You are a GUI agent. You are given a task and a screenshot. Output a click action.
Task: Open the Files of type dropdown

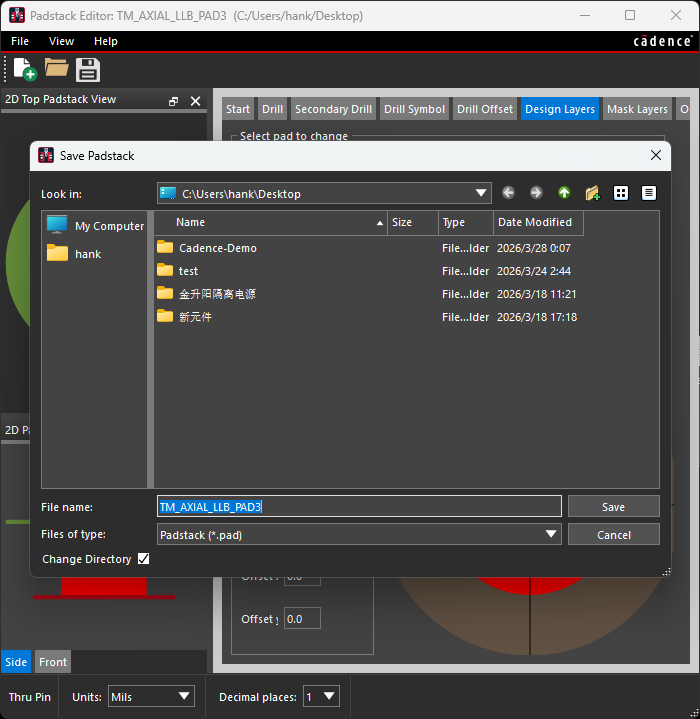[x=551, y=535]
